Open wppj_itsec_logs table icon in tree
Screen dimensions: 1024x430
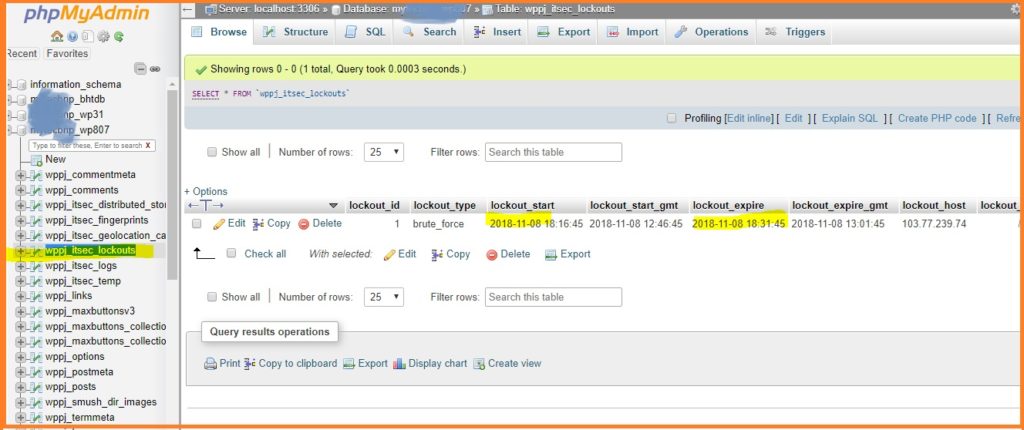click(37, 266)
